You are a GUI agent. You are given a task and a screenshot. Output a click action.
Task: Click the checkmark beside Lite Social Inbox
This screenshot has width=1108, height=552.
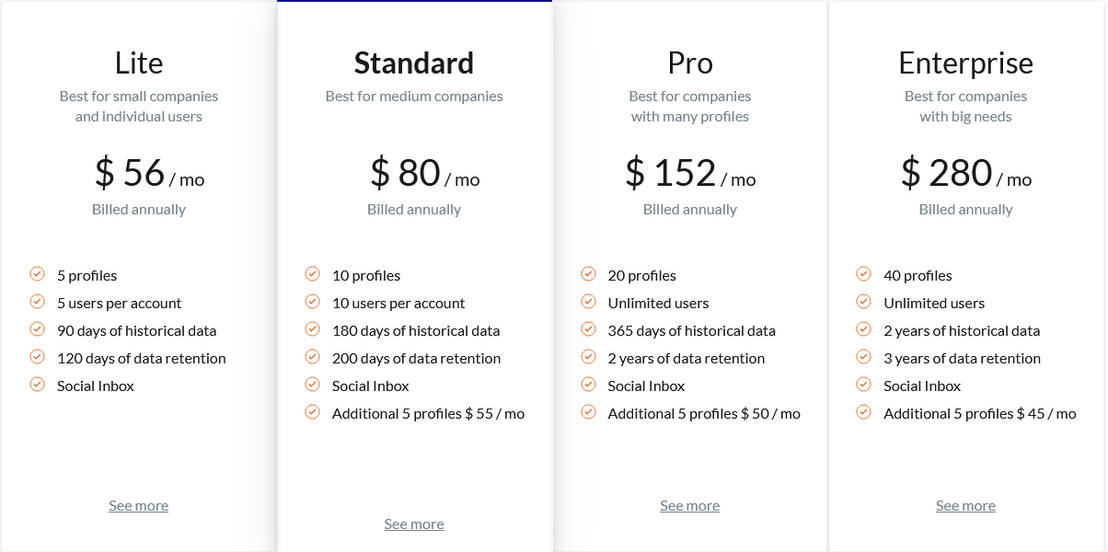pos(37,384)
